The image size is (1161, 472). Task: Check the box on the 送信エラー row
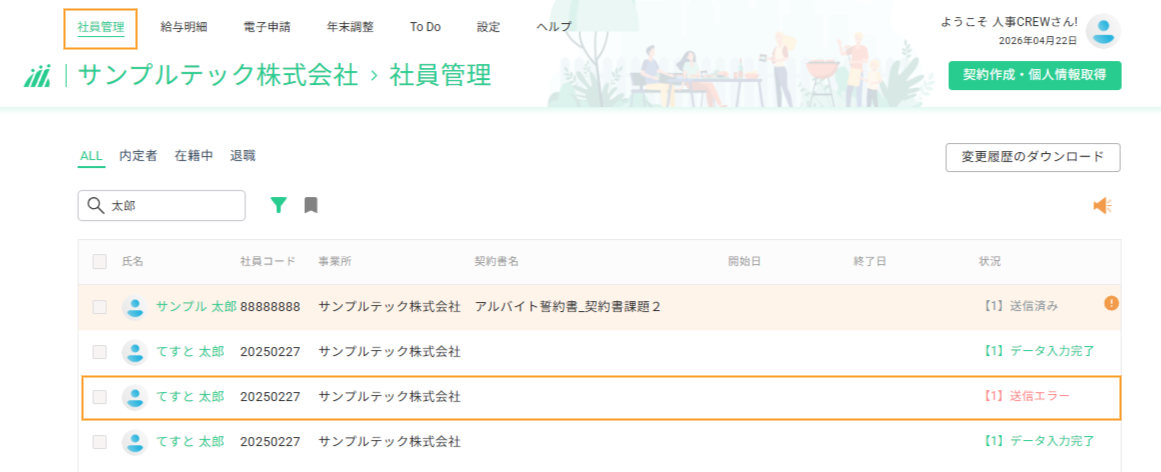click(99, 397)
